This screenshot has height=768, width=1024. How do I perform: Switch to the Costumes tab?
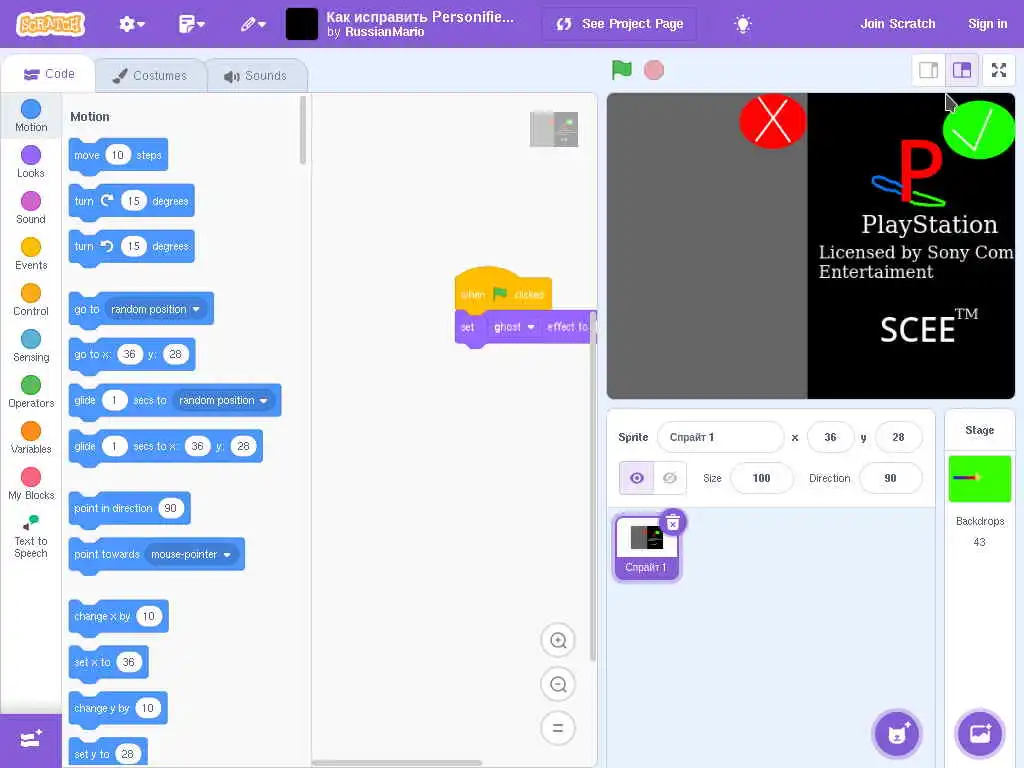[150, 76]
